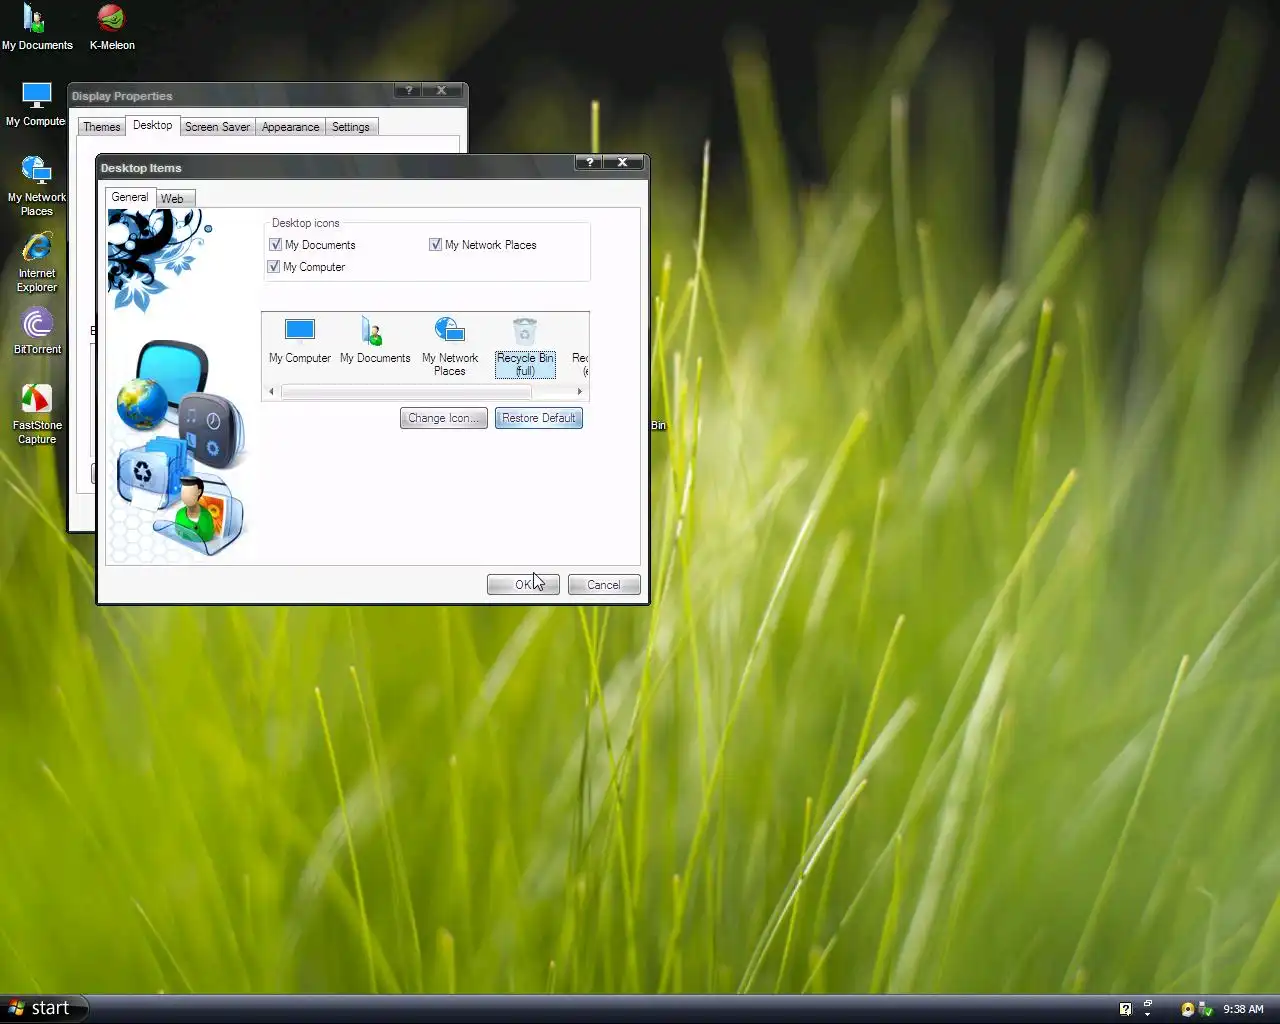Close the Desktop Items dialog
The image size is (1280, 1024).
tap(623, 162)
